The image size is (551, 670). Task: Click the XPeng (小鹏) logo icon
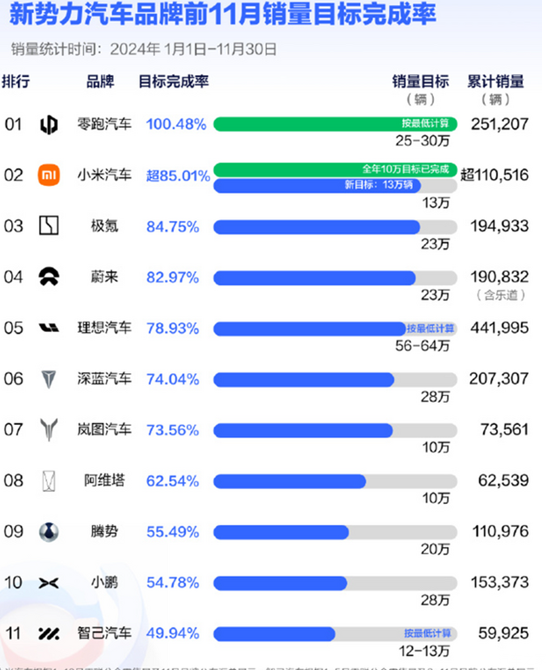click(x=49, y=583)
